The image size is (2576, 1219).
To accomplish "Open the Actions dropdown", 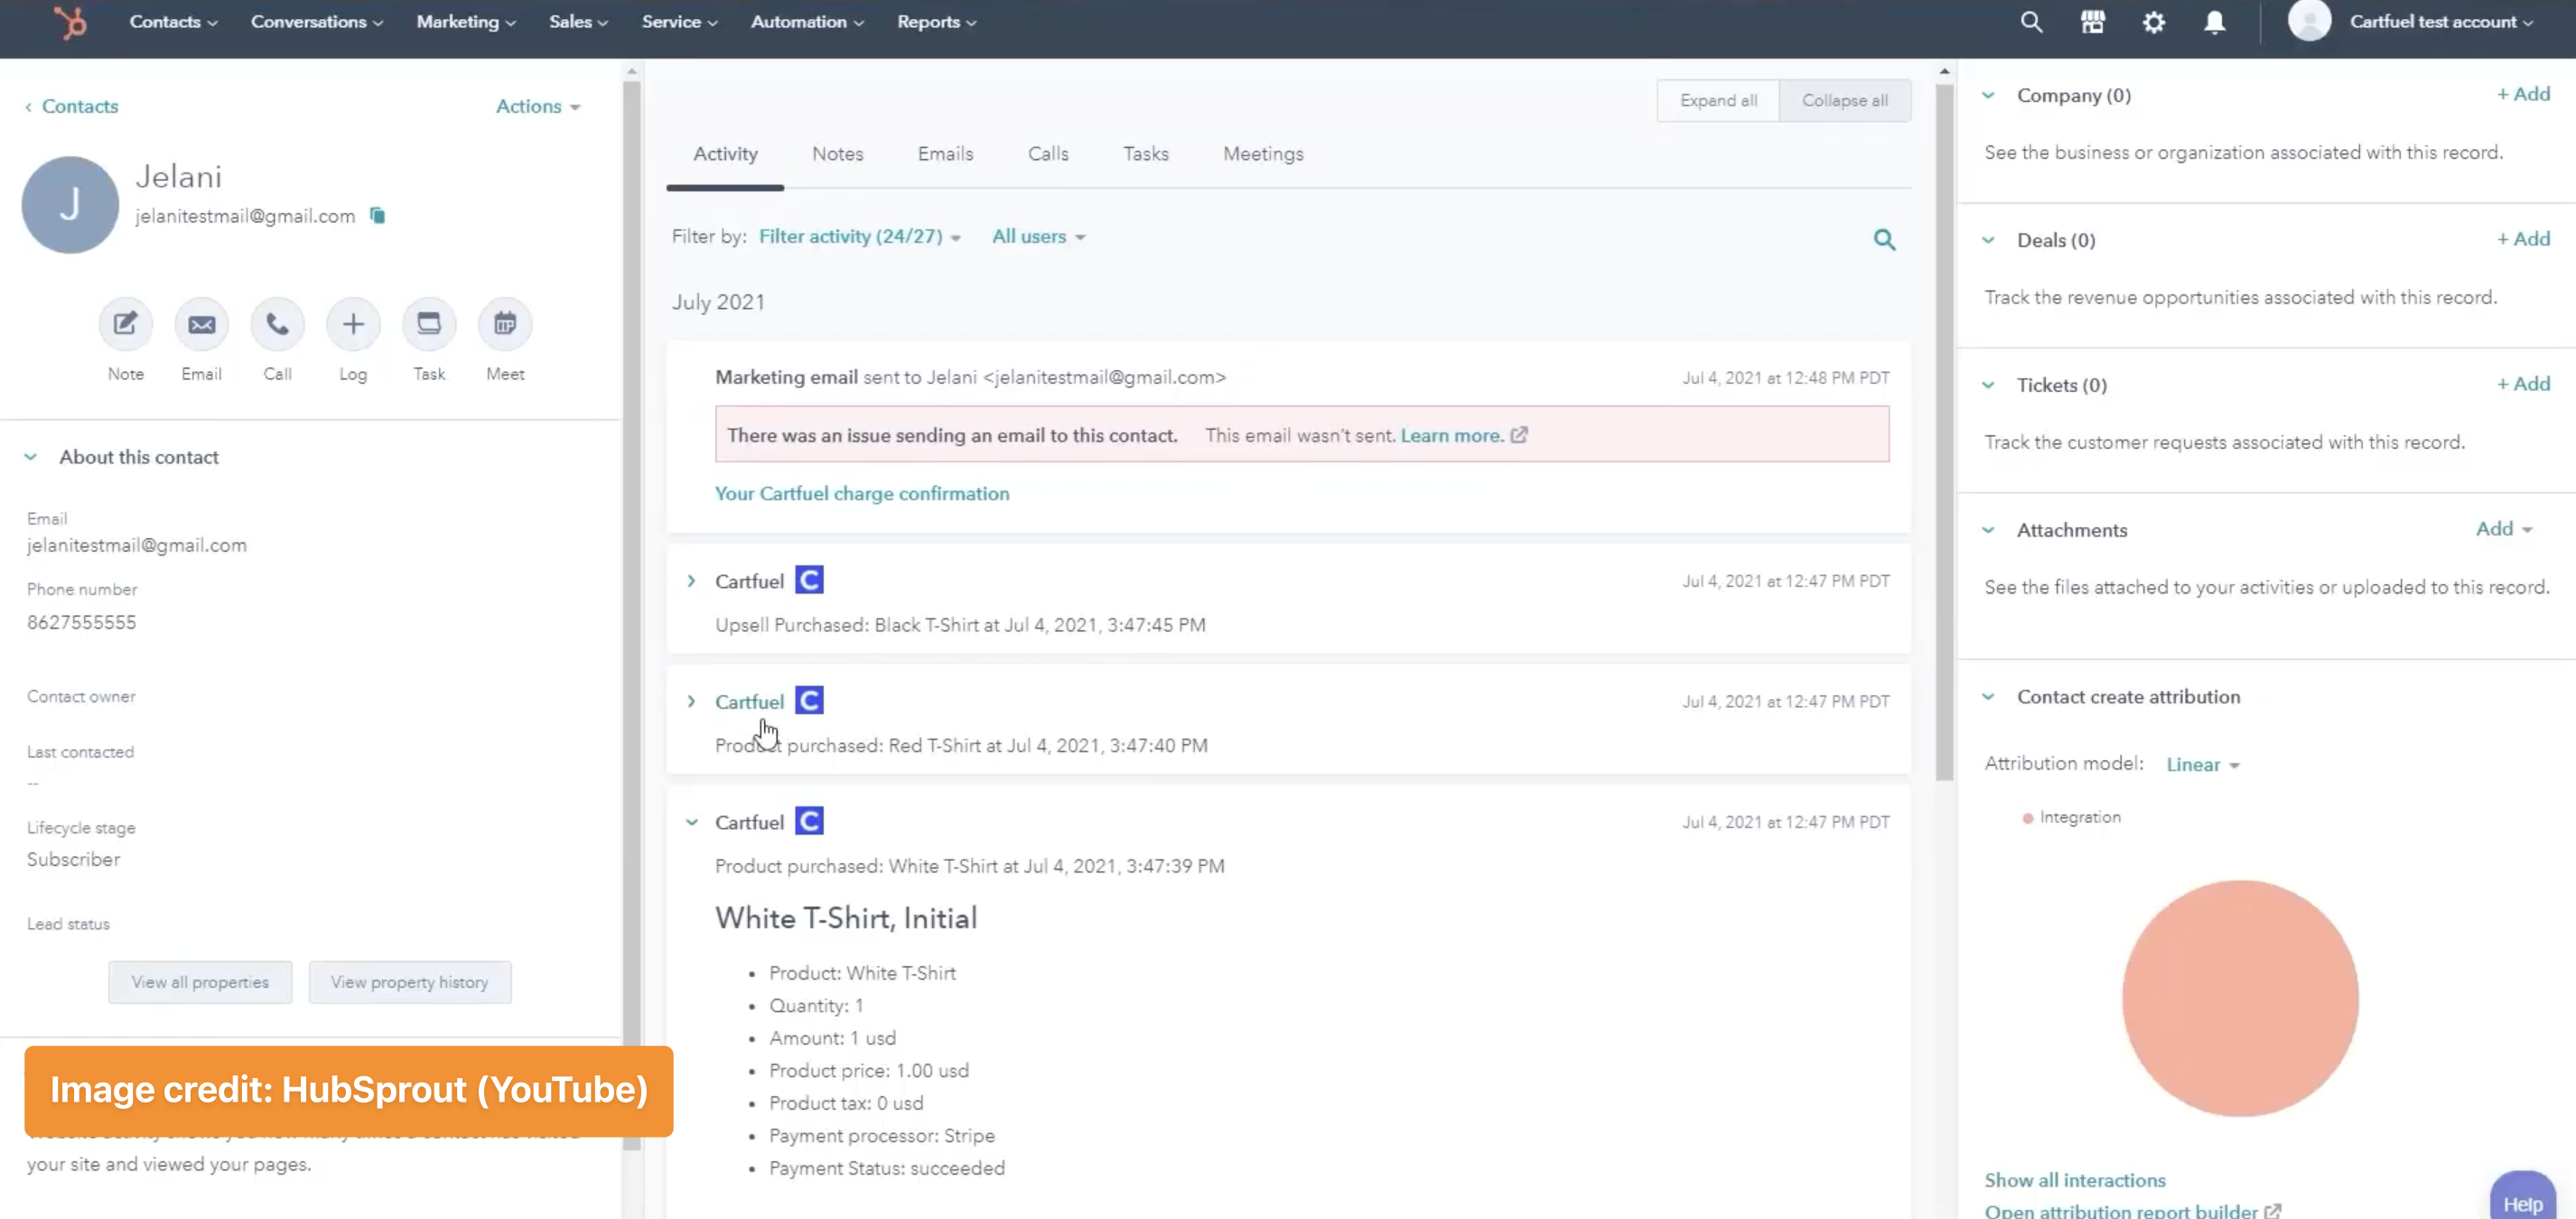I will coord(538,106).
